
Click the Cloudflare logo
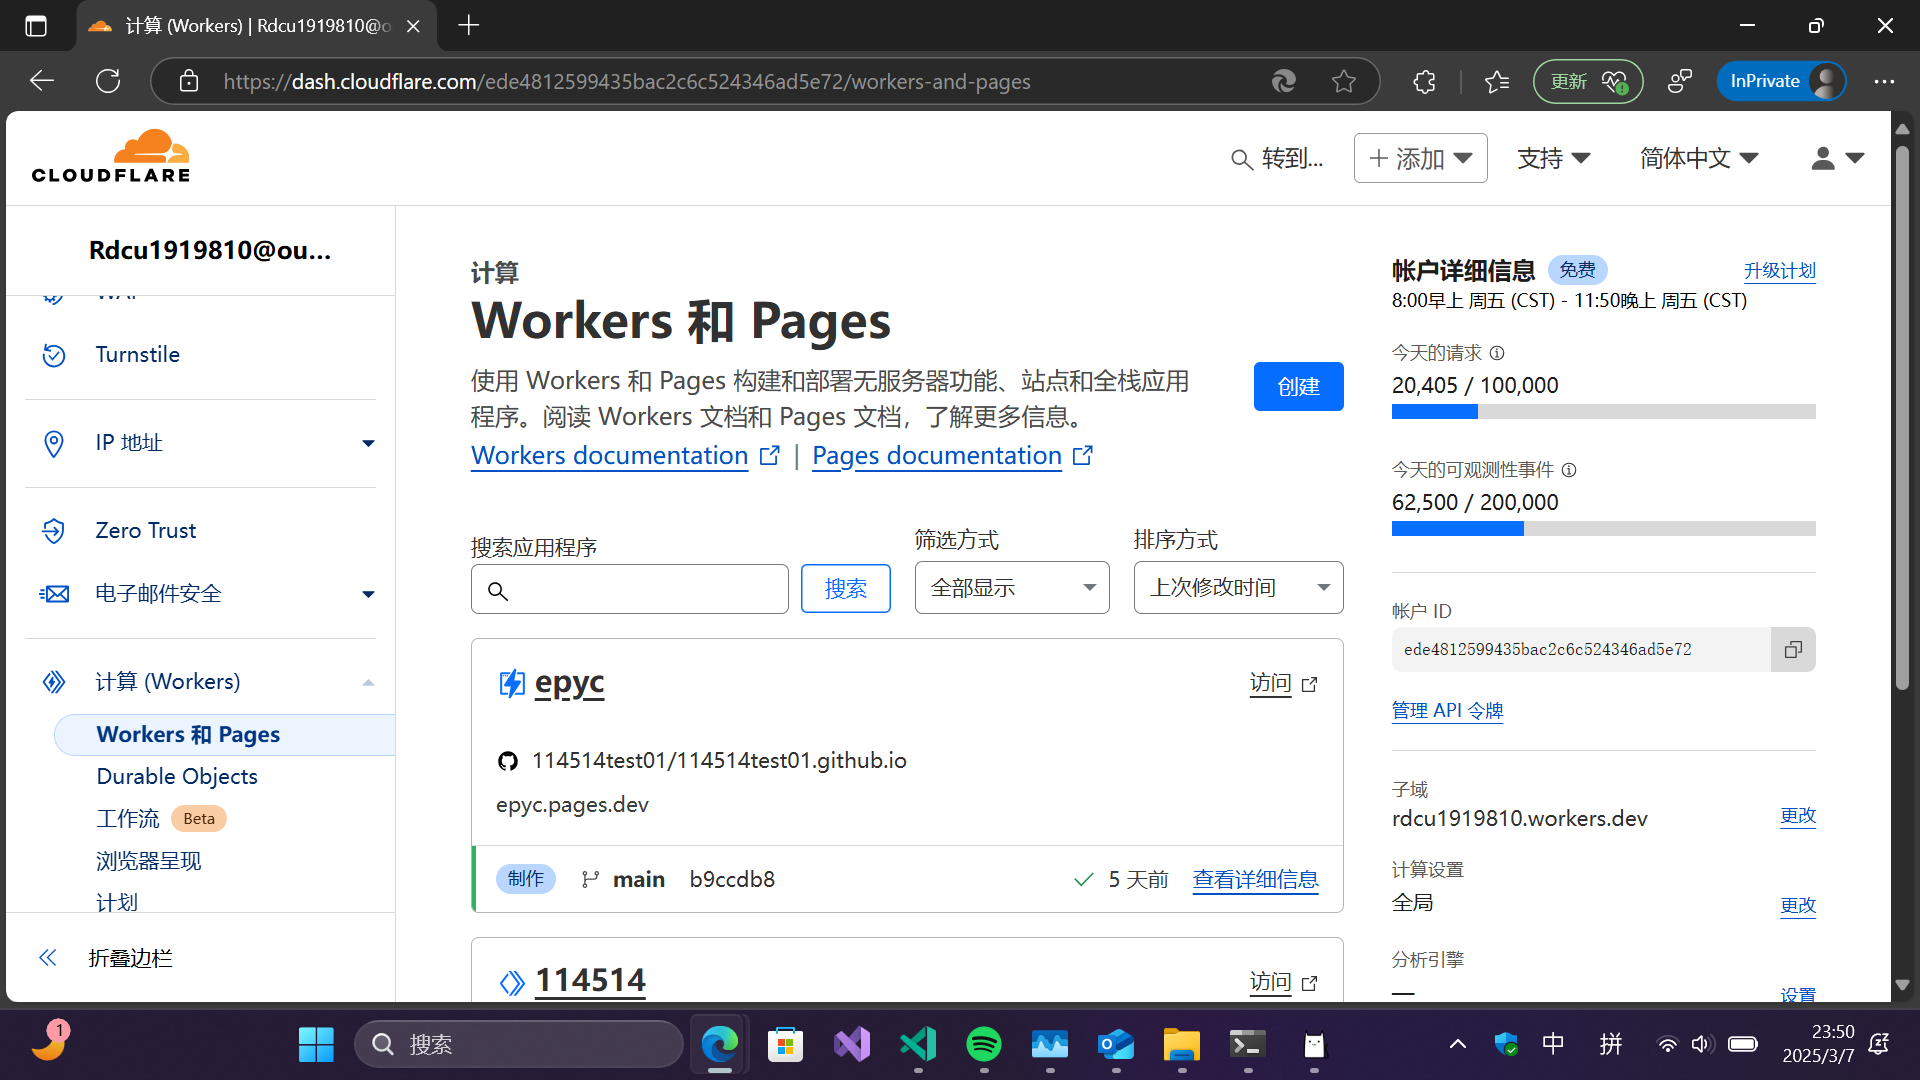pos(111,157)
